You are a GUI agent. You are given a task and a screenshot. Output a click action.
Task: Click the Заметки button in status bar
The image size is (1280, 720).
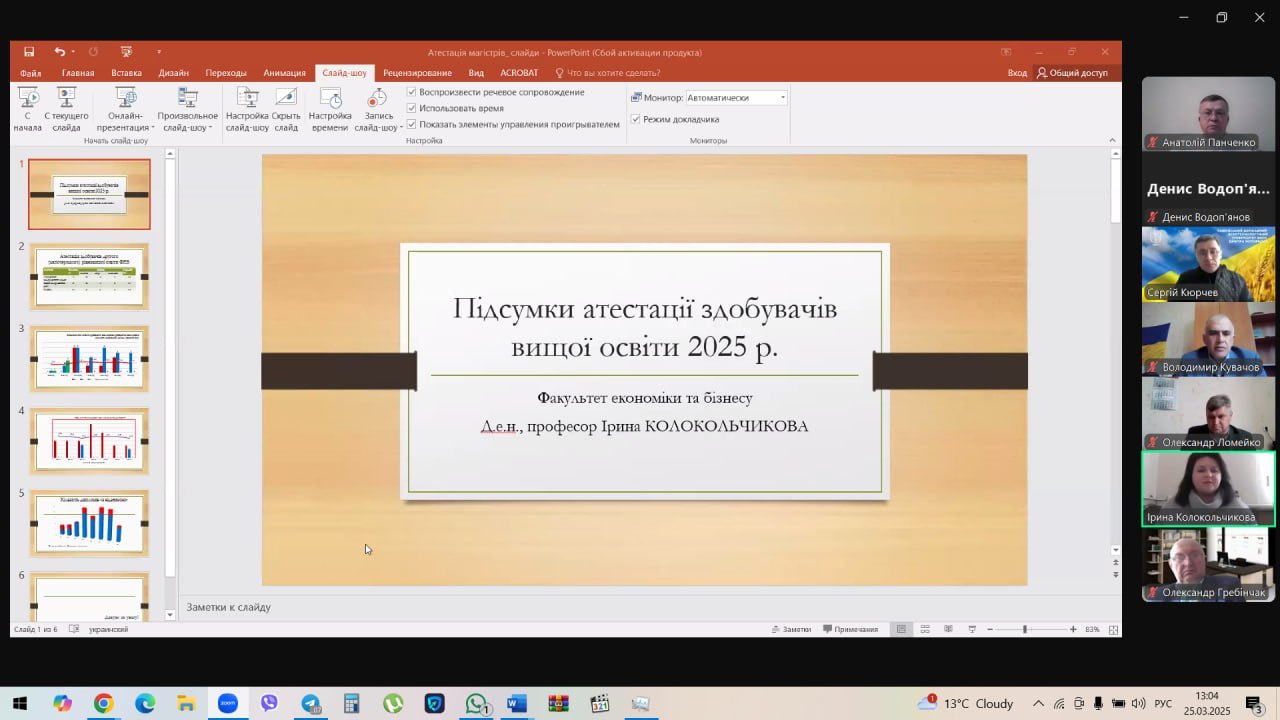click(790, 629)
